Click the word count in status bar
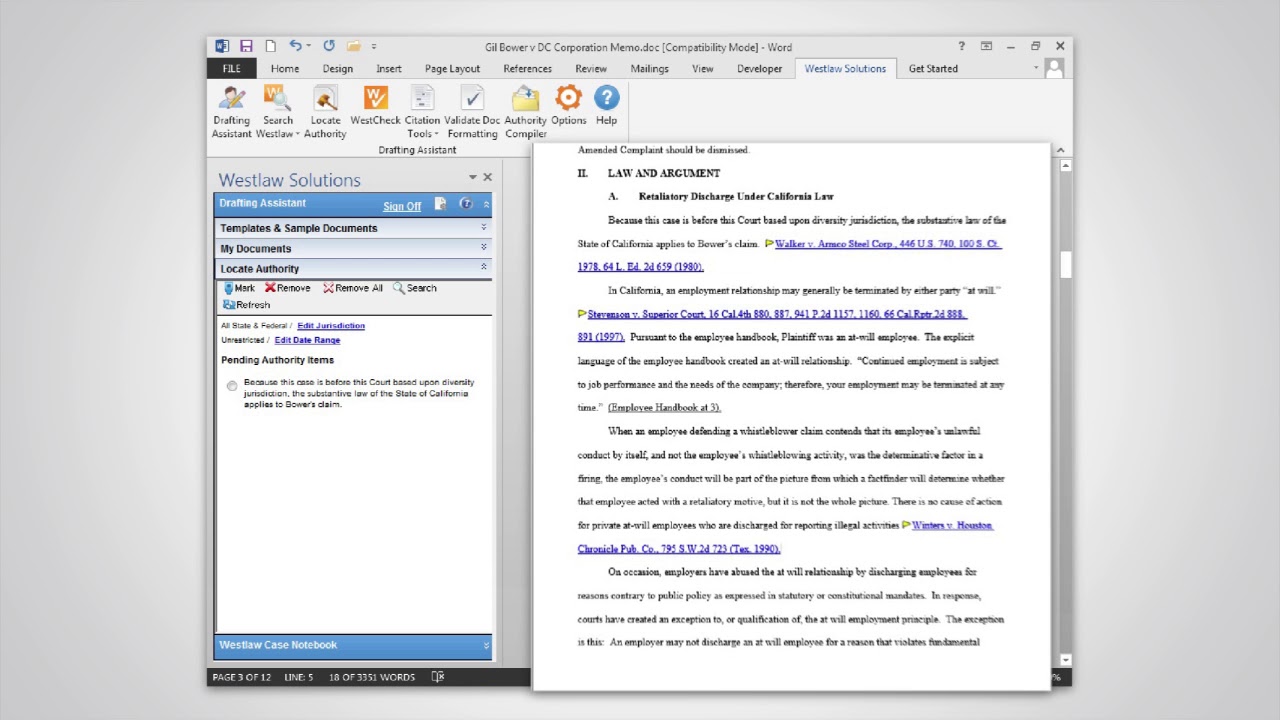 click(x=371, y=677)
